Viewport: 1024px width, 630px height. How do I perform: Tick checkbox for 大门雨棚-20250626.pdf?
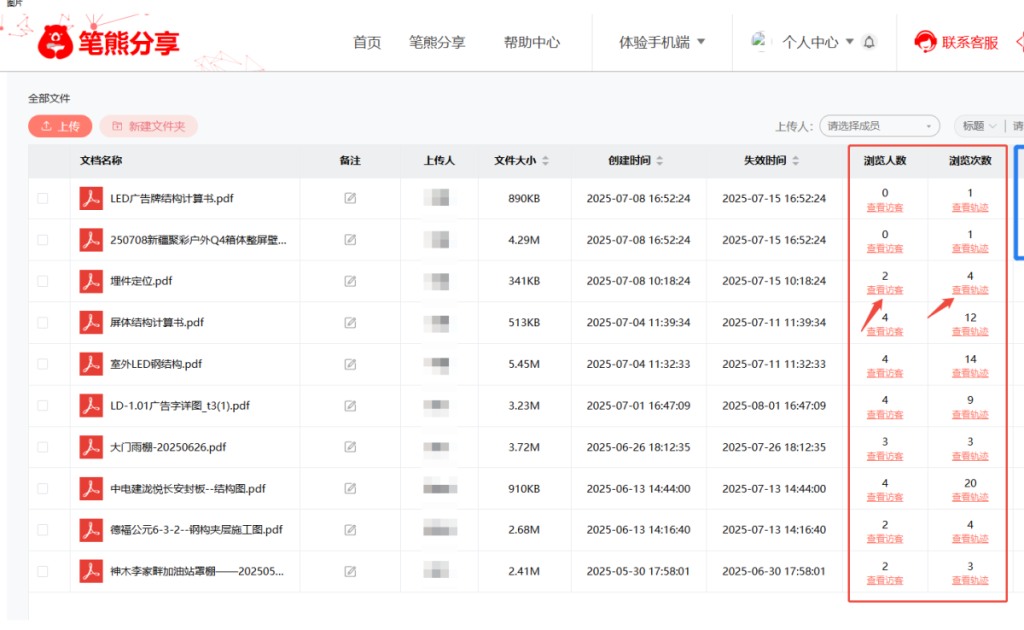coord(42,447)
